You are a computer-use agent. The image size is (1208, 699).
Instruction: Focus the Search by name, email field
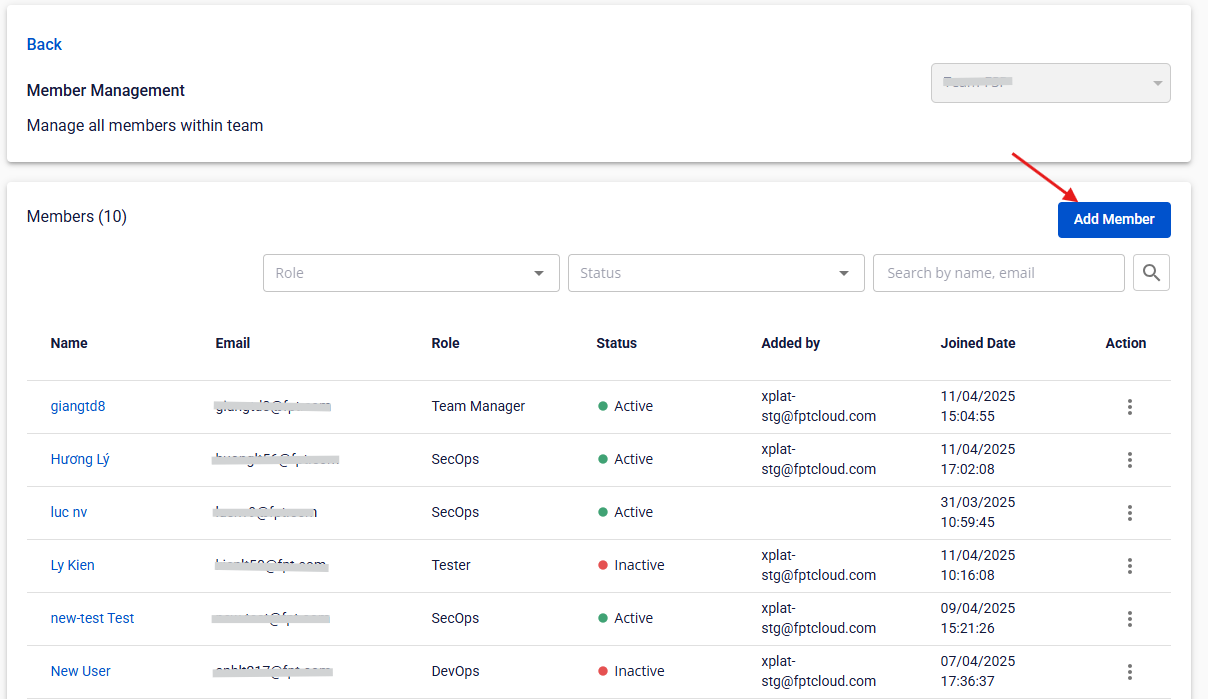pyautogui.click(x=999, y=273)
